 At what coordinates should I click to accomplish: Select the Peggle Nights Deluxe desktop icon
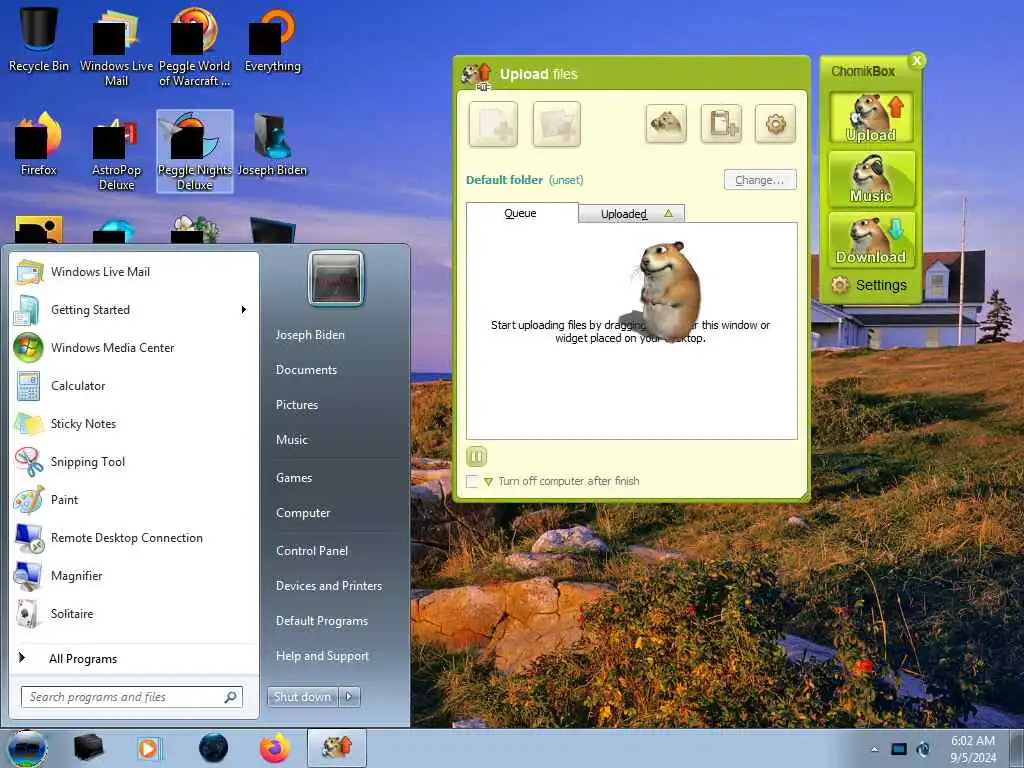[x=195, y=152]
